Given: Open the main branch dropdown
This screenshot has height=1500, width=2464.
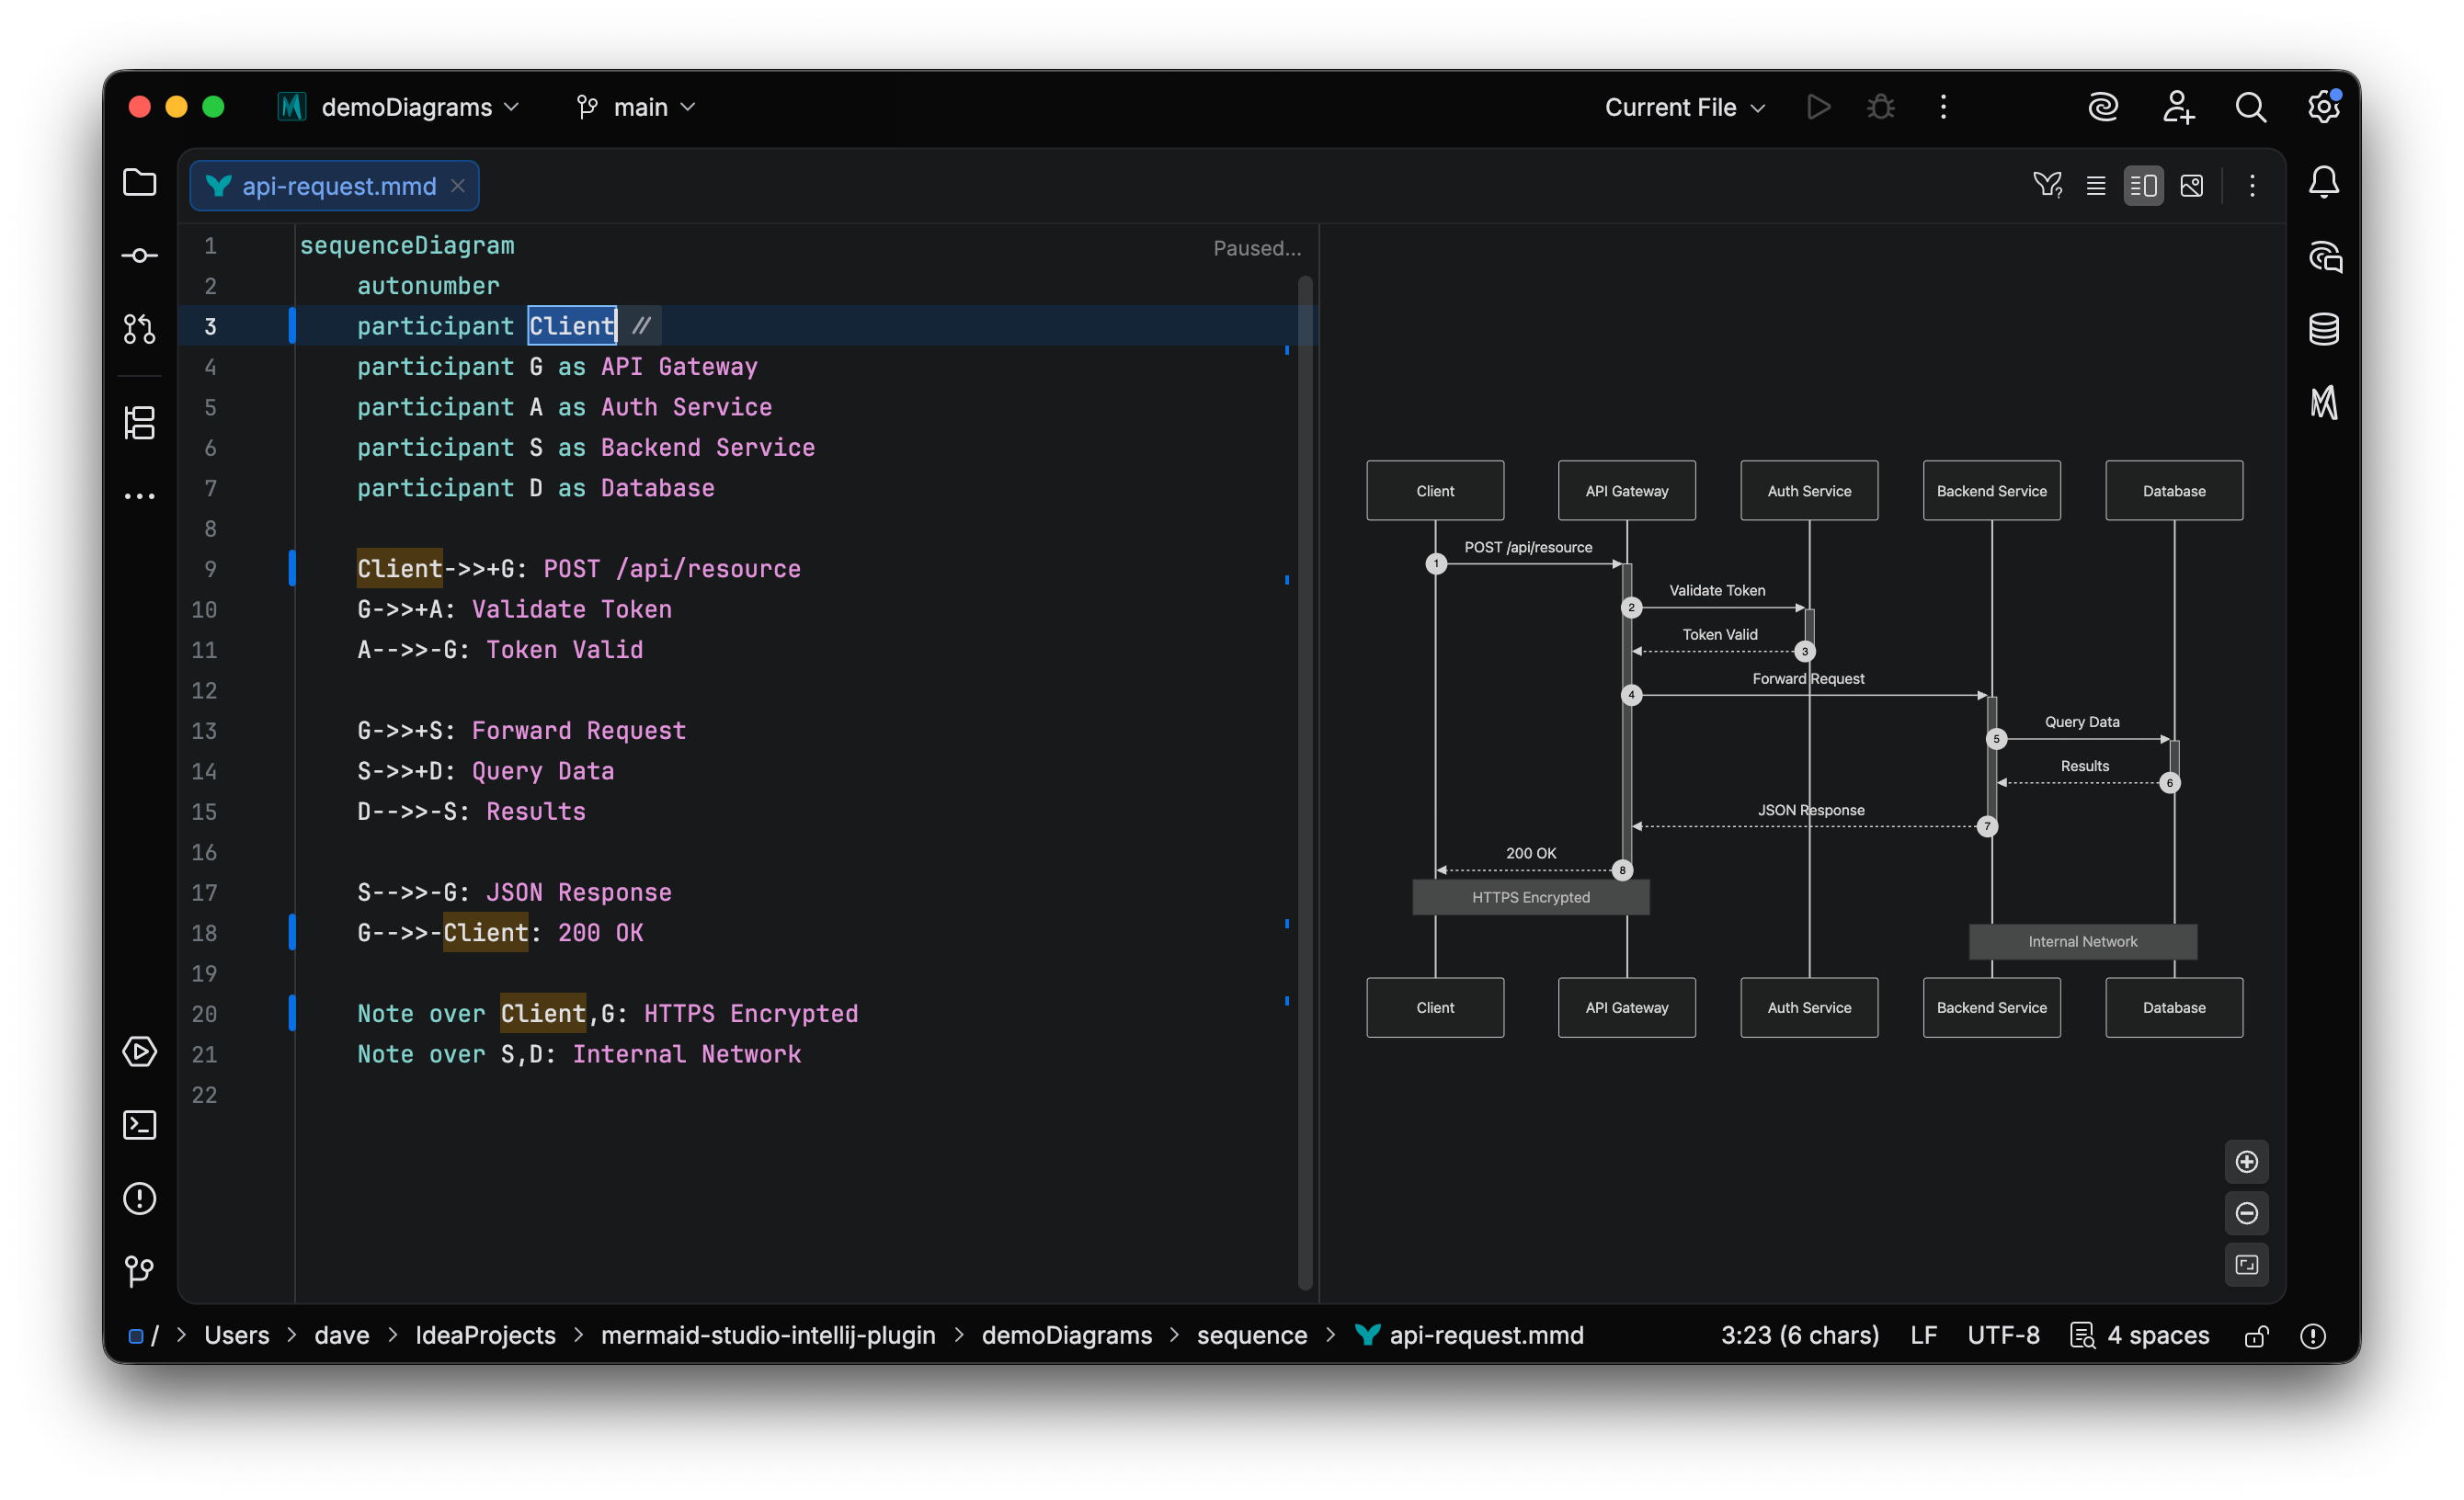Looking at the screenshot, I should click(x=636, y=107).
